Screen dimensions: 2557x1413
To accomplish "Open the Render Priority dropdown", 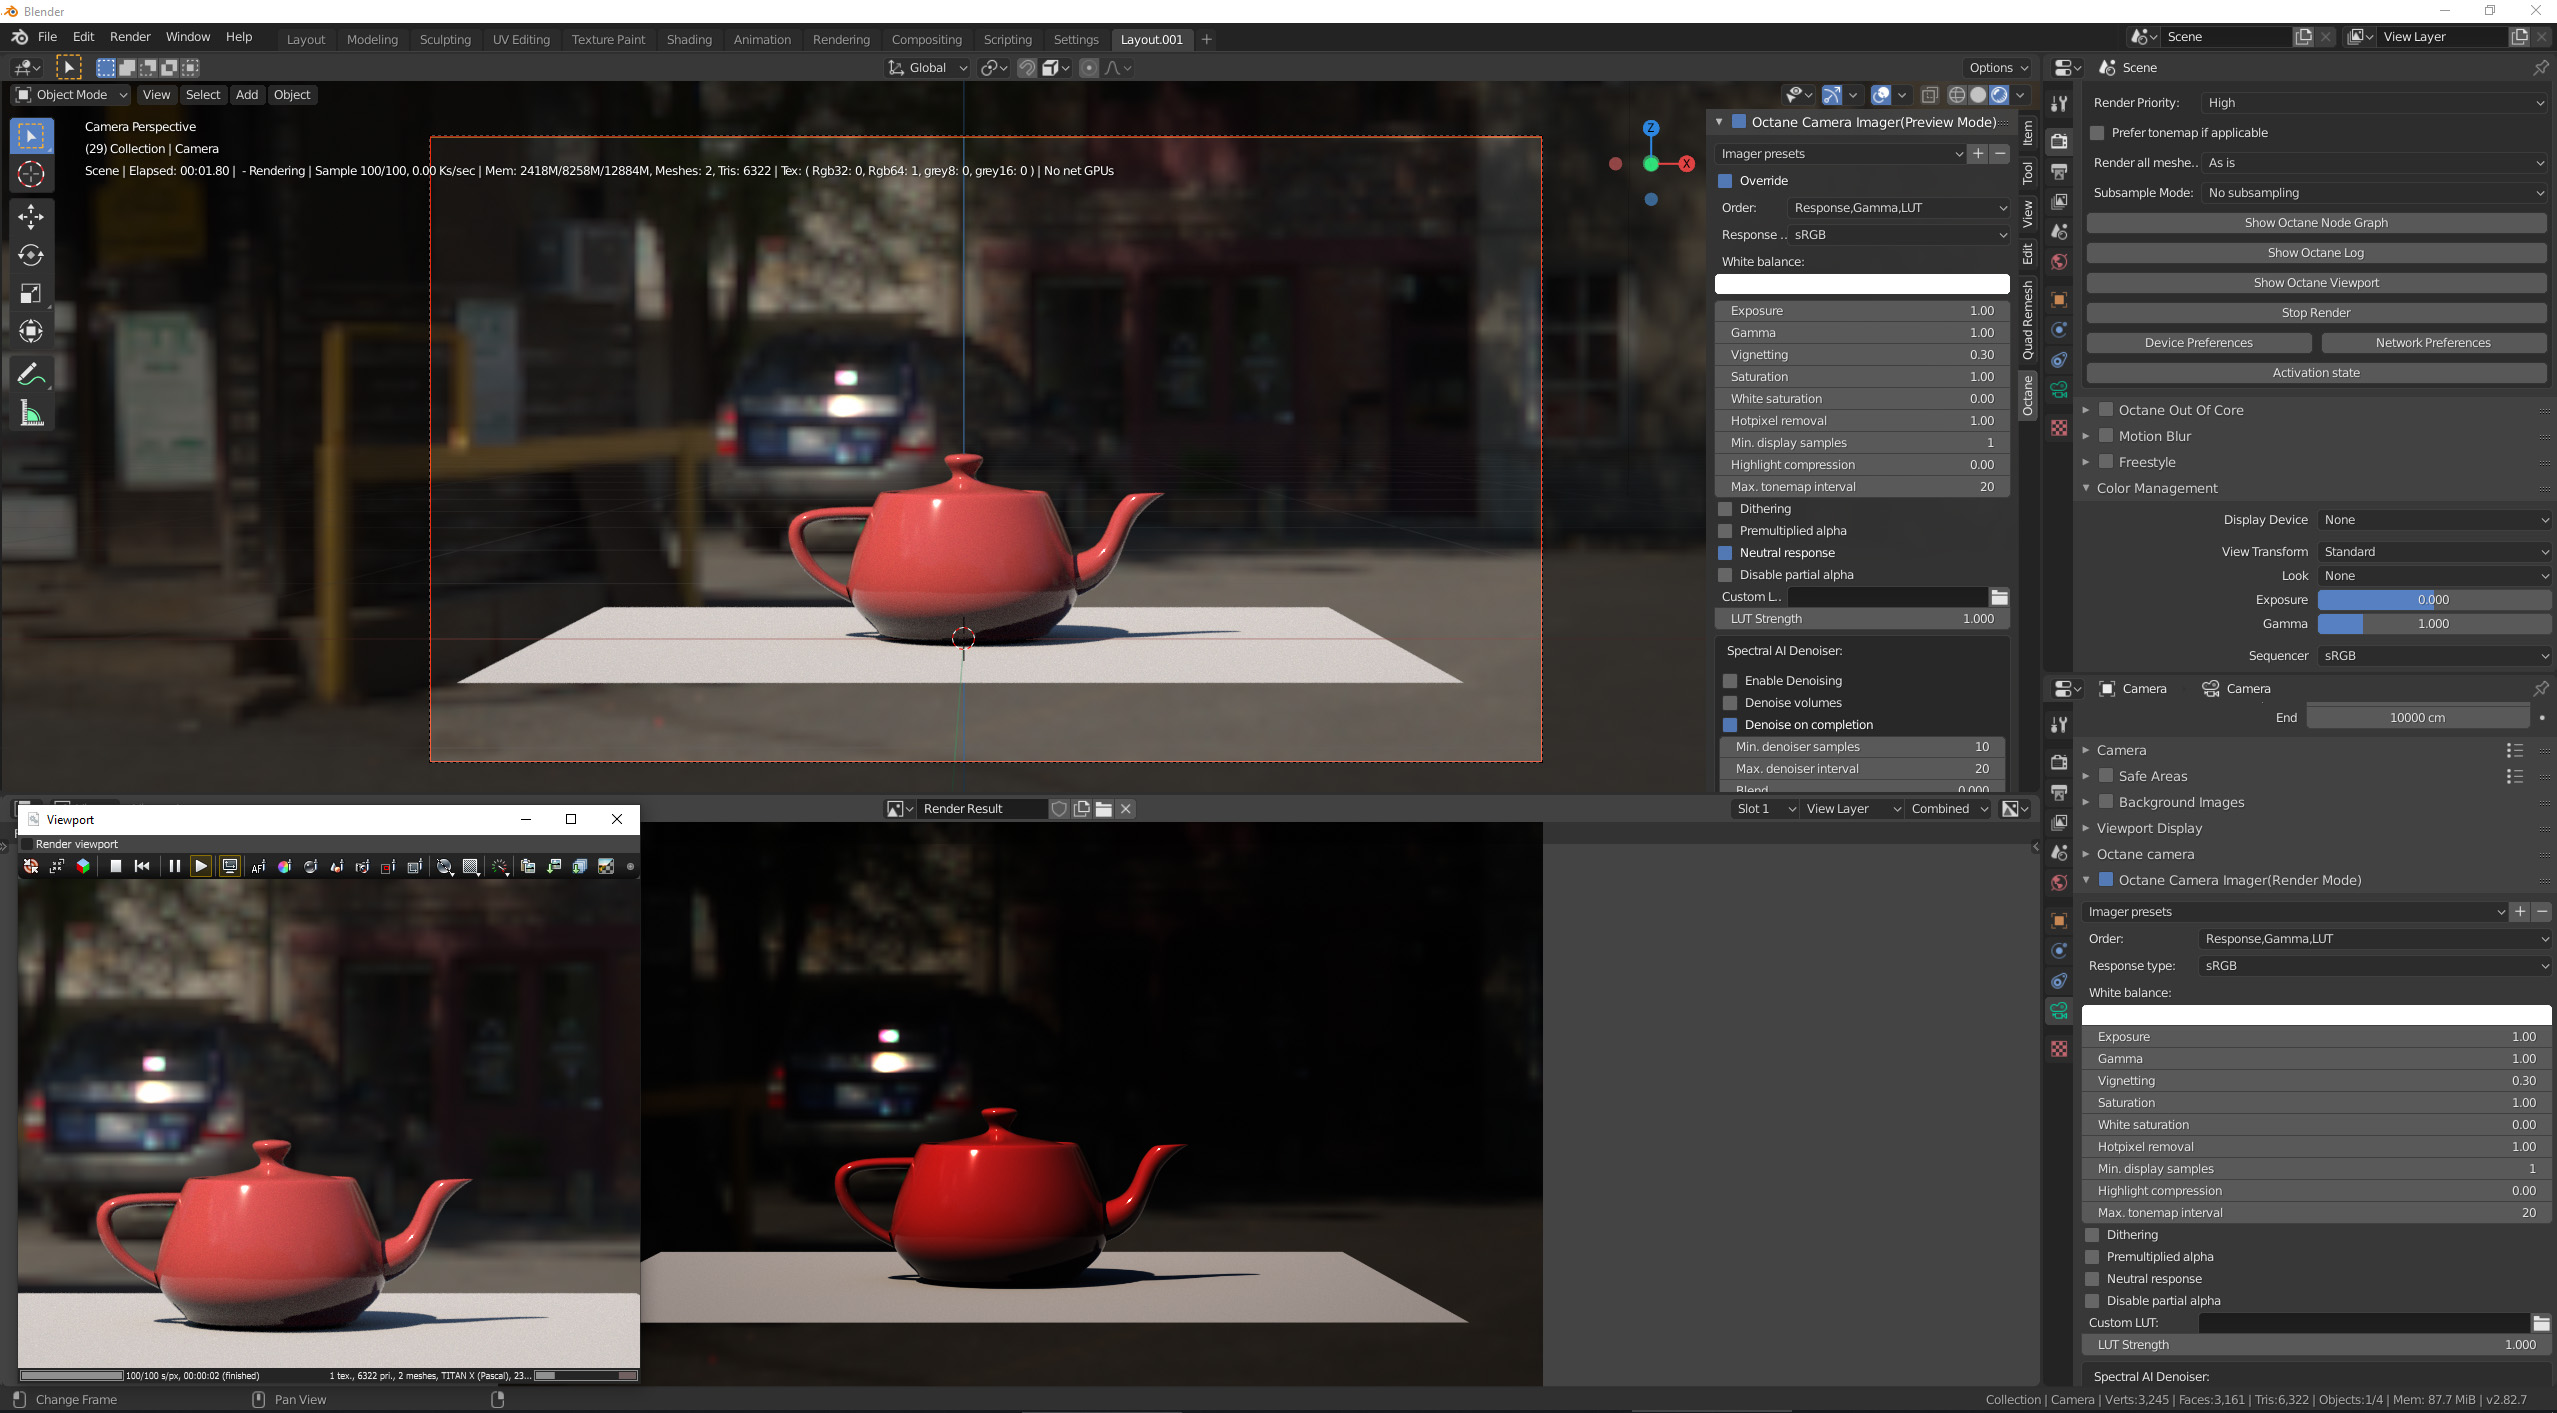I will click(x=2374, y=103).
